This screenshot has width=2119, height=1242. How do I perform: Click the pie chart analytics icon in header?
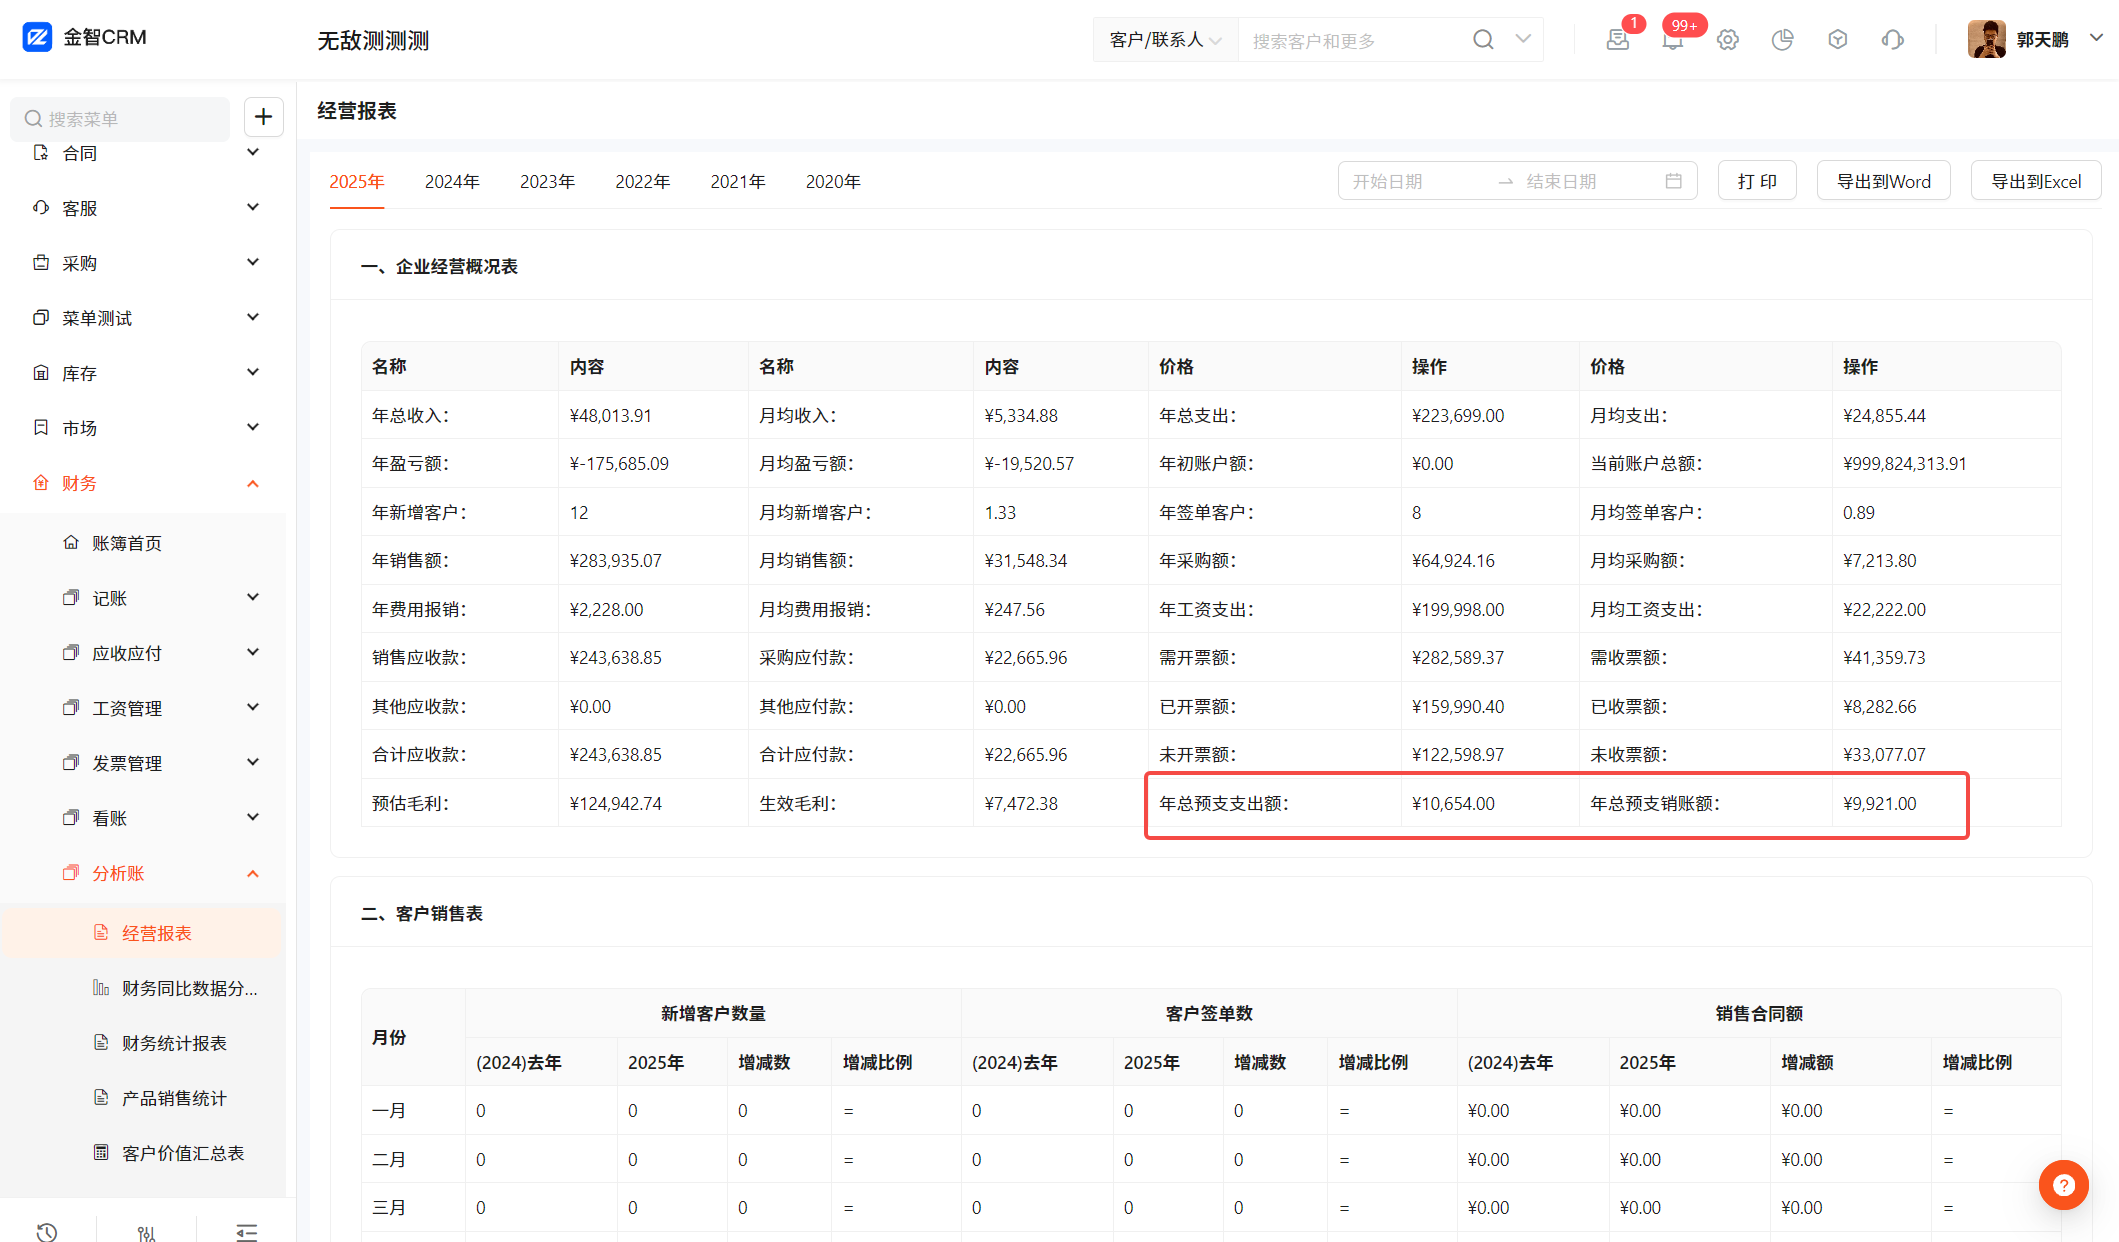[1782, 40]
